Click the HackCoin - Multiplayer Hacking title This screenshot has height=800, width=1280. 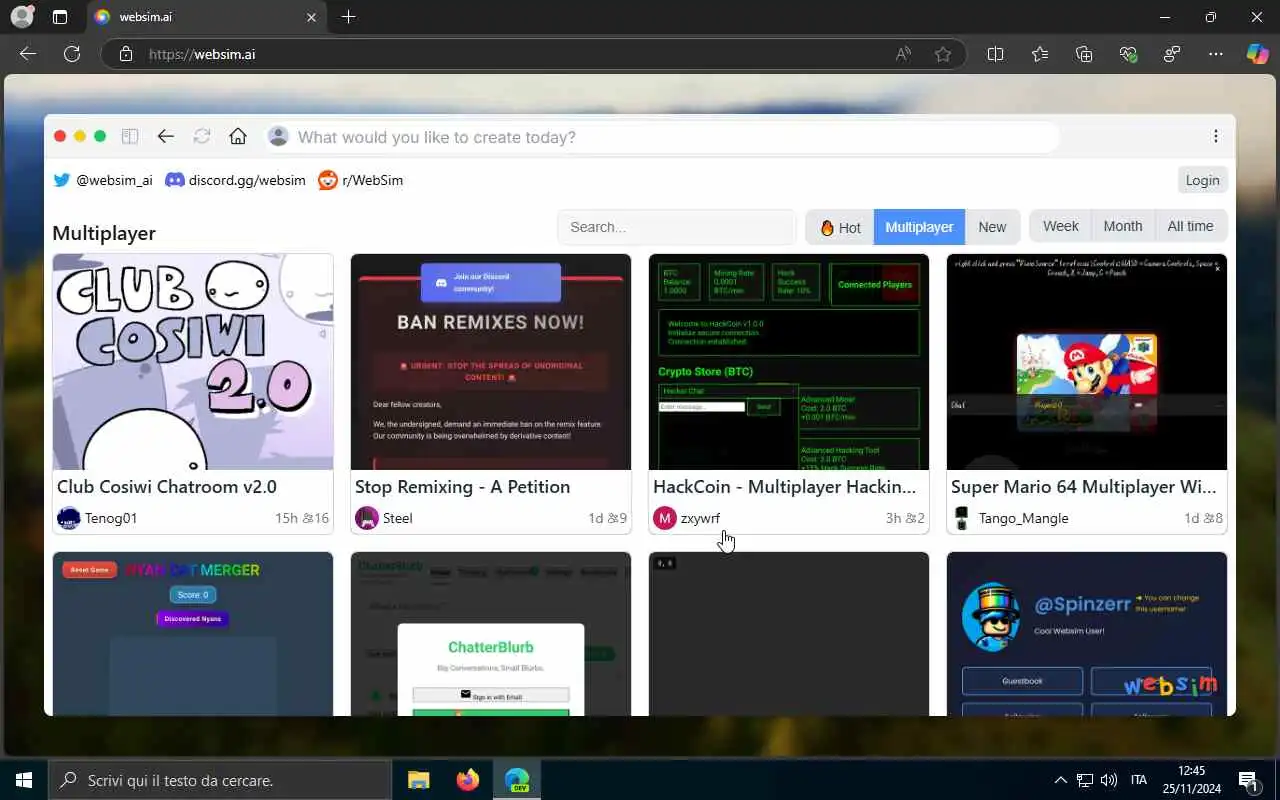(x=785, y=487)
